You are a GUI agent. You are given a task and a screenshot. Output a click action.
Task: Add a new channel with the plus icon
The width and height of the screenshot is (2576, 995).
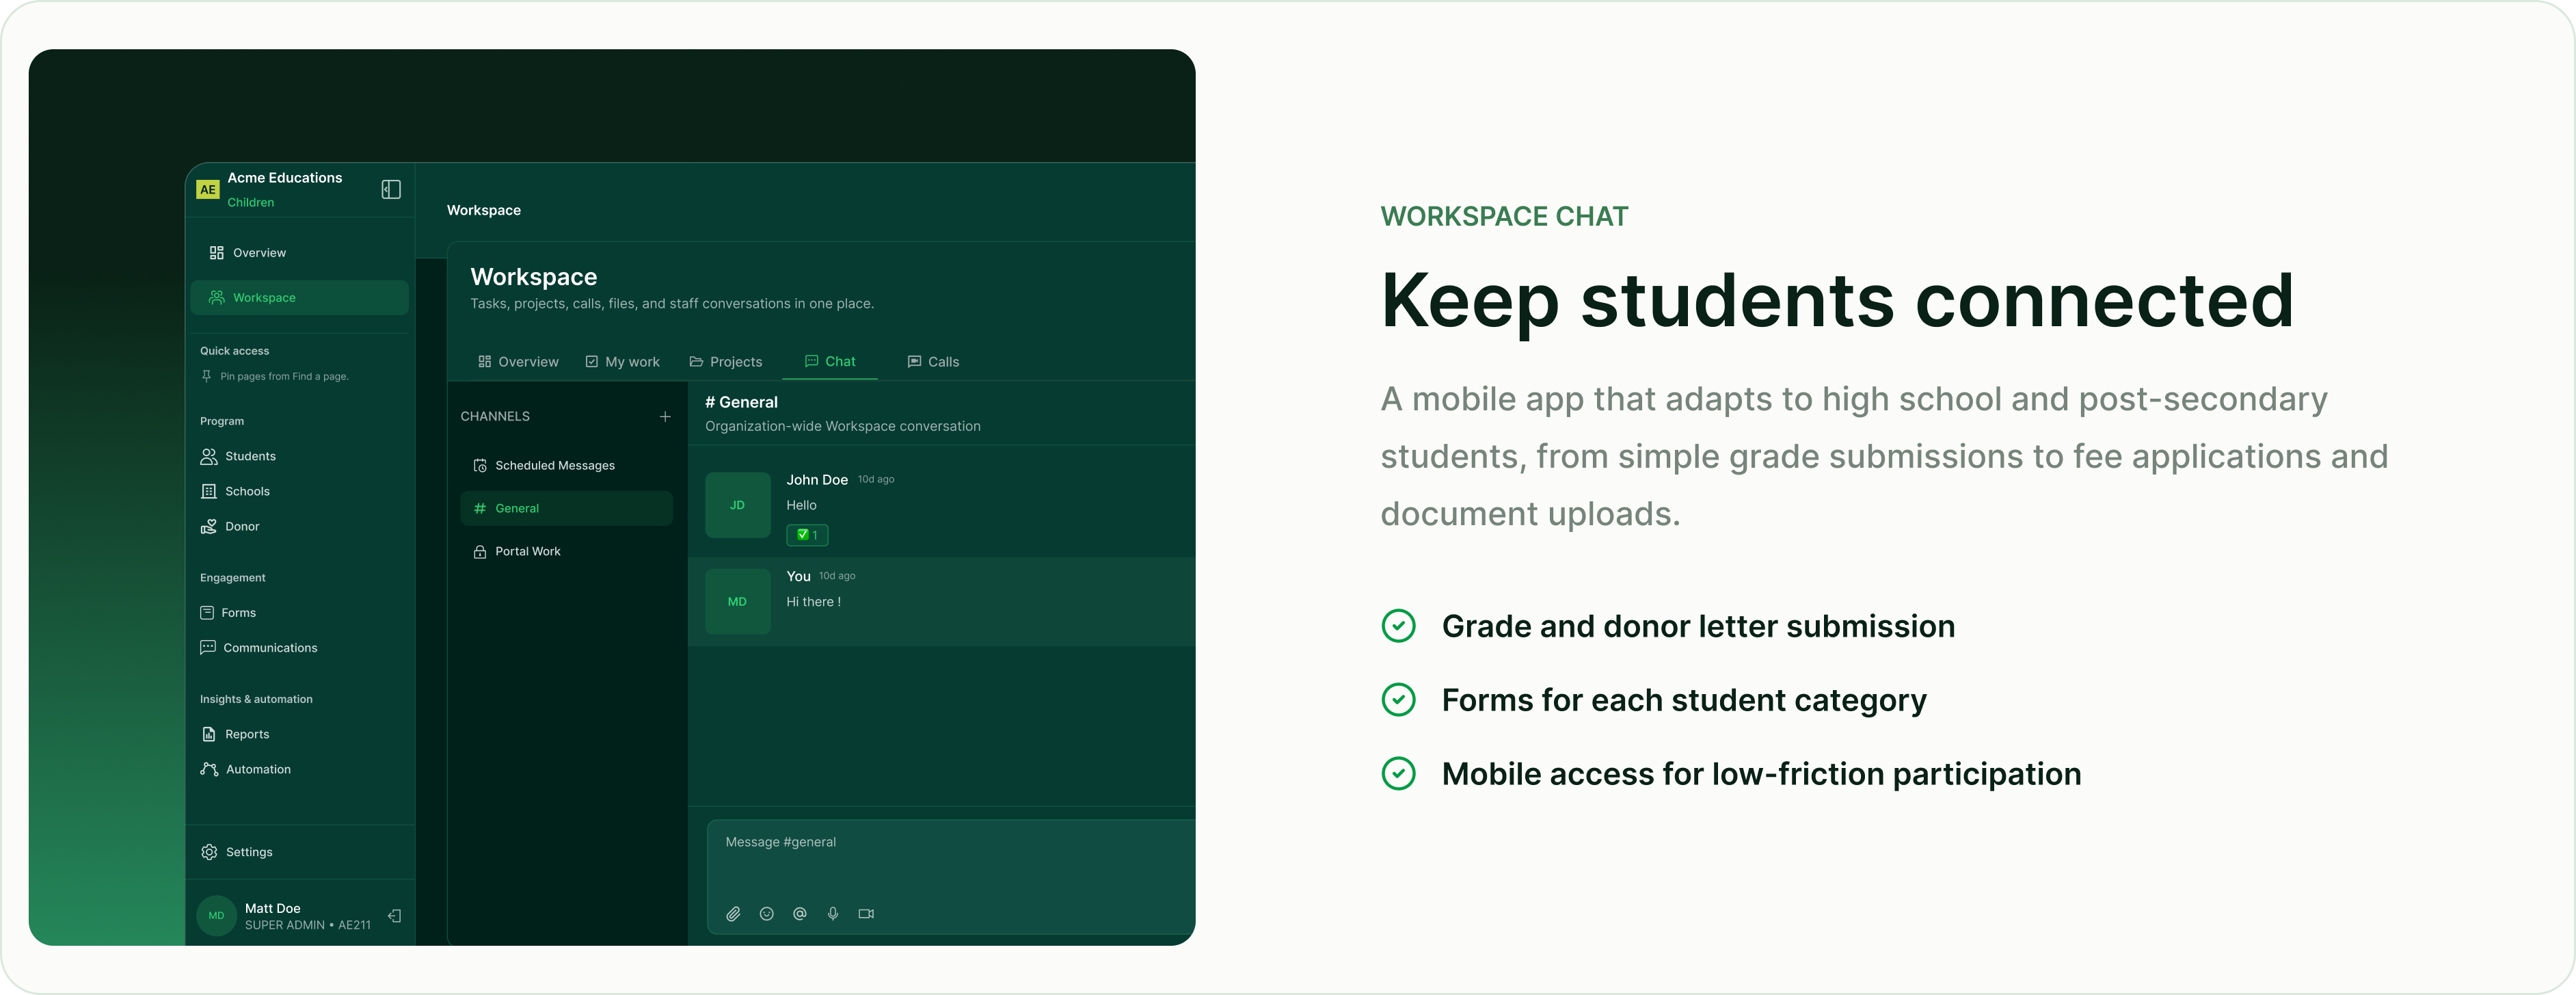tap(665, 417)
